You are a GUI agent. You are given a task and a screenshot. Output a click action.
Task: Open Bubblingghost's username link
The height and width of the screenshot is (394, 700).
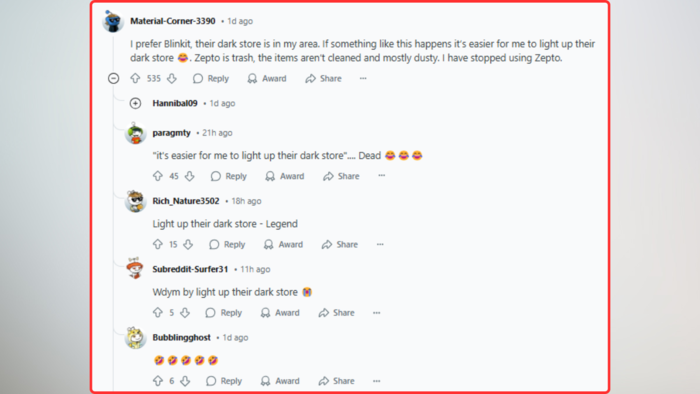click(x=181, y=338)
